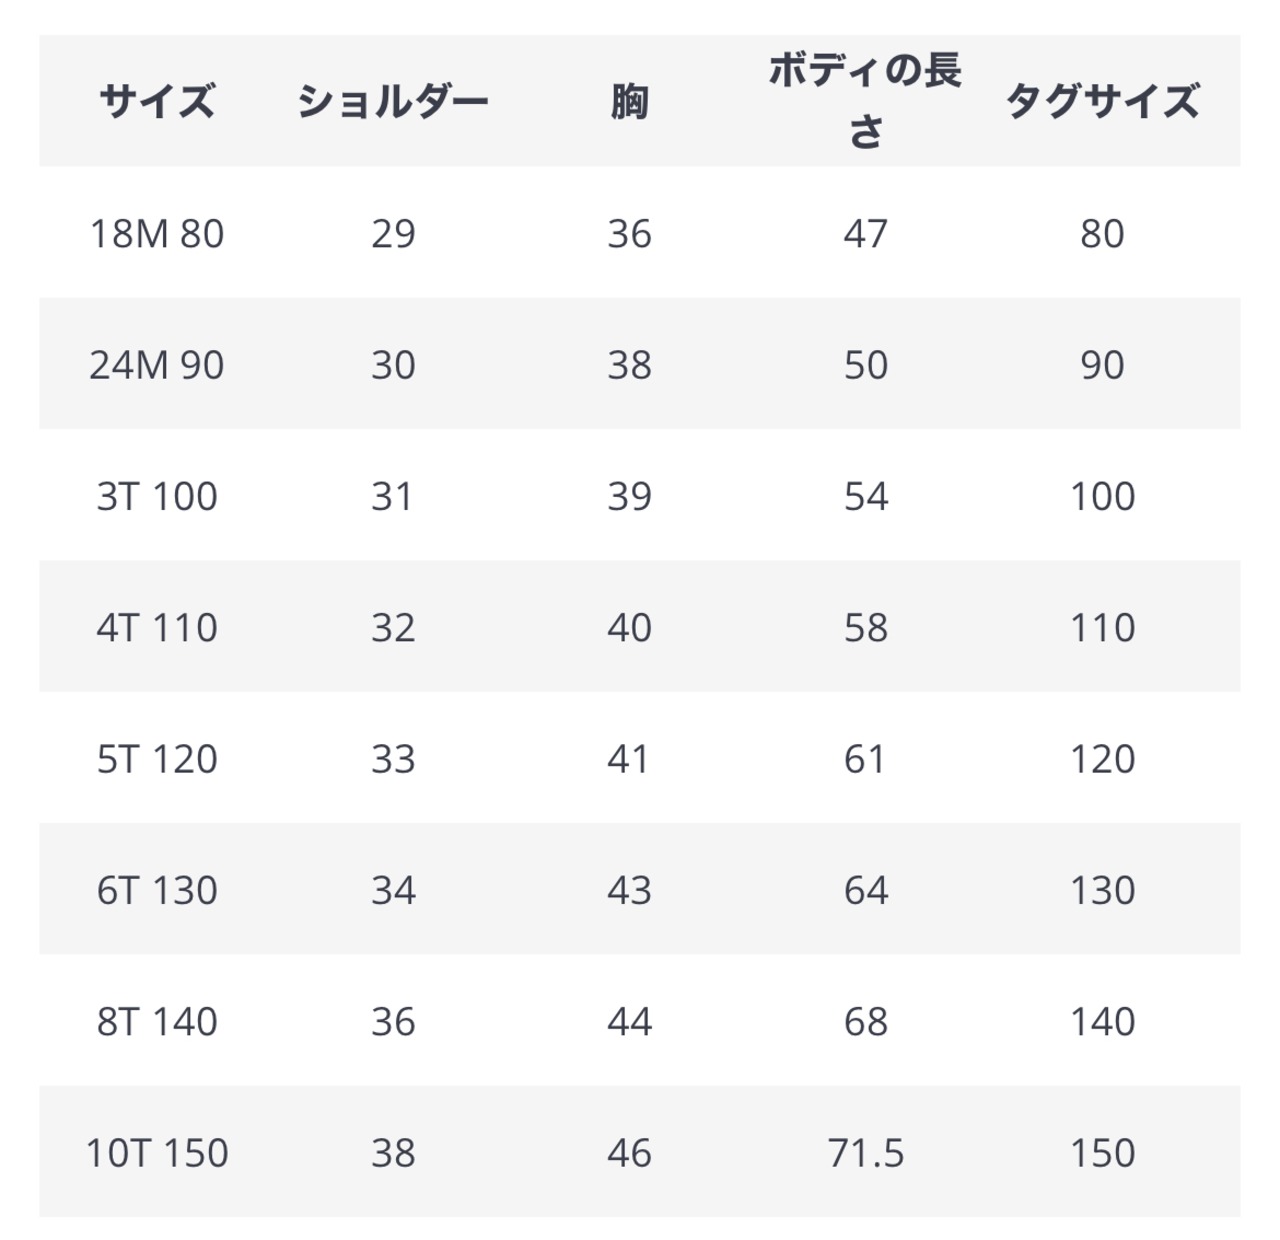Click chest value 43 in 6T row
1280x1240 pixels.
click(x=629, y=890)
